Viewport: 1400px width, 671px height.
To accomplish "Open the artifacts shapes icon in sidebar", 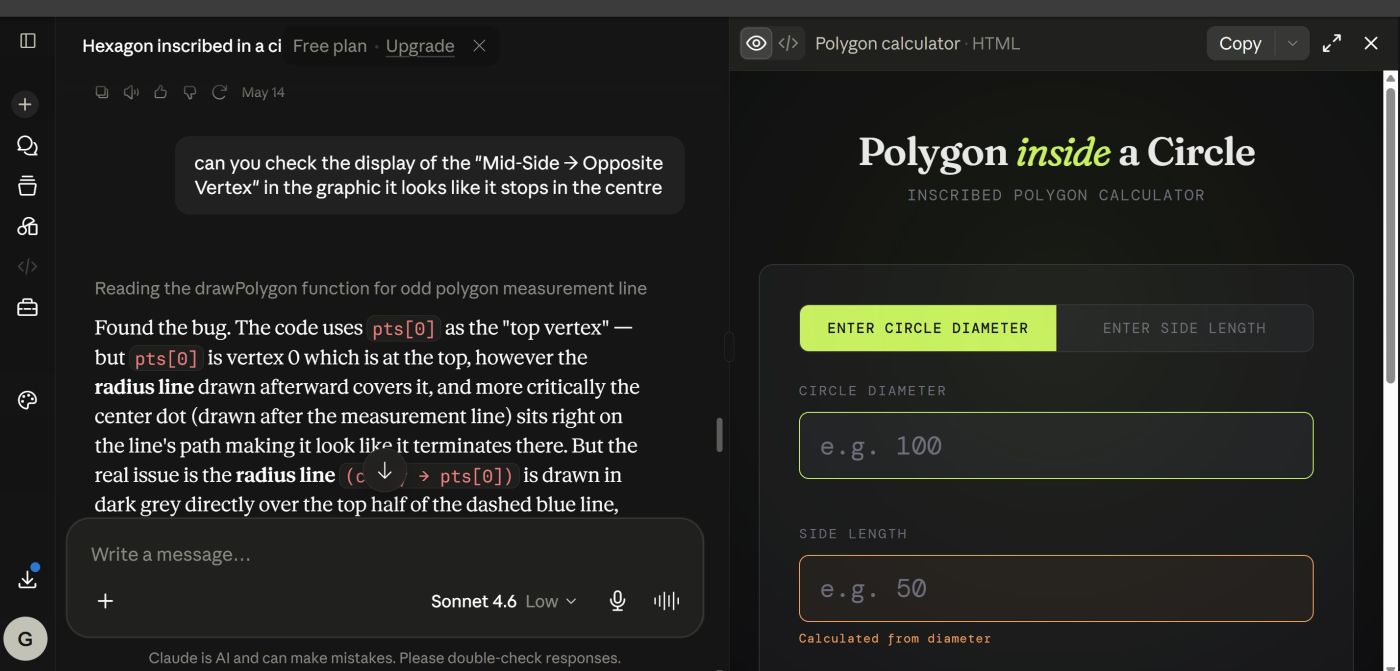I will 27,226.
